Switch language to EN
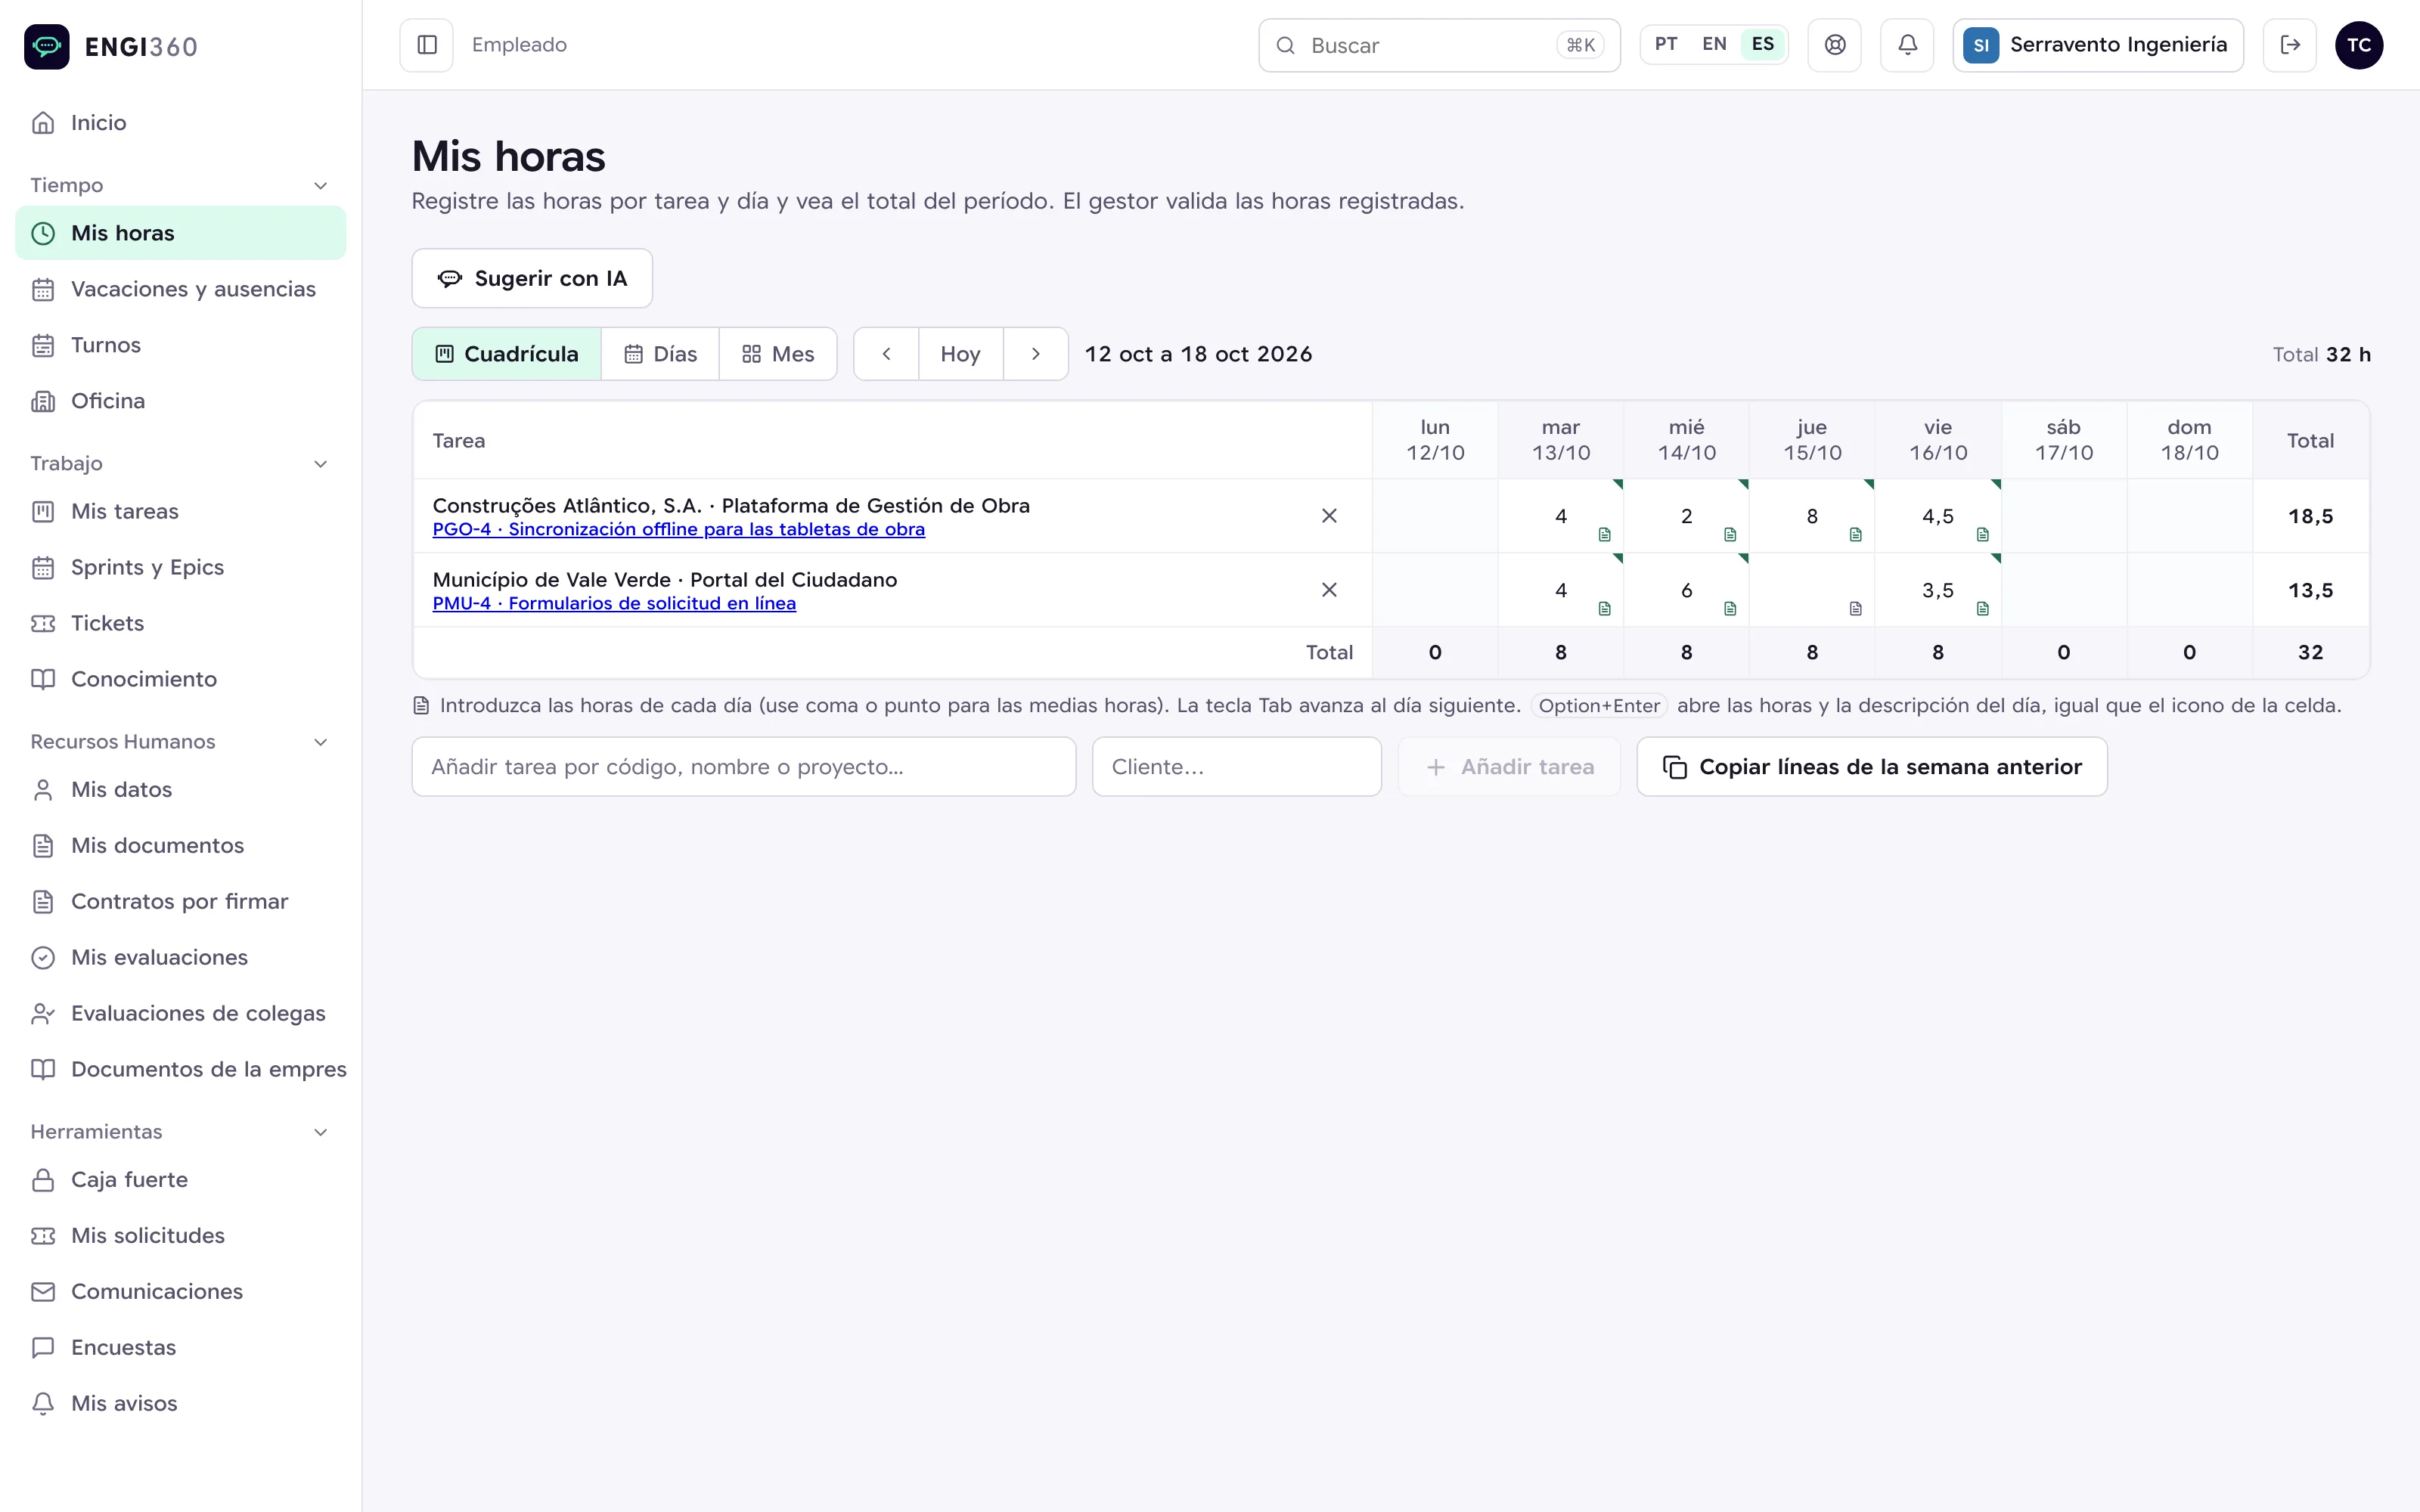The image size is (2420, 1512). click(x=1714, y=44)
